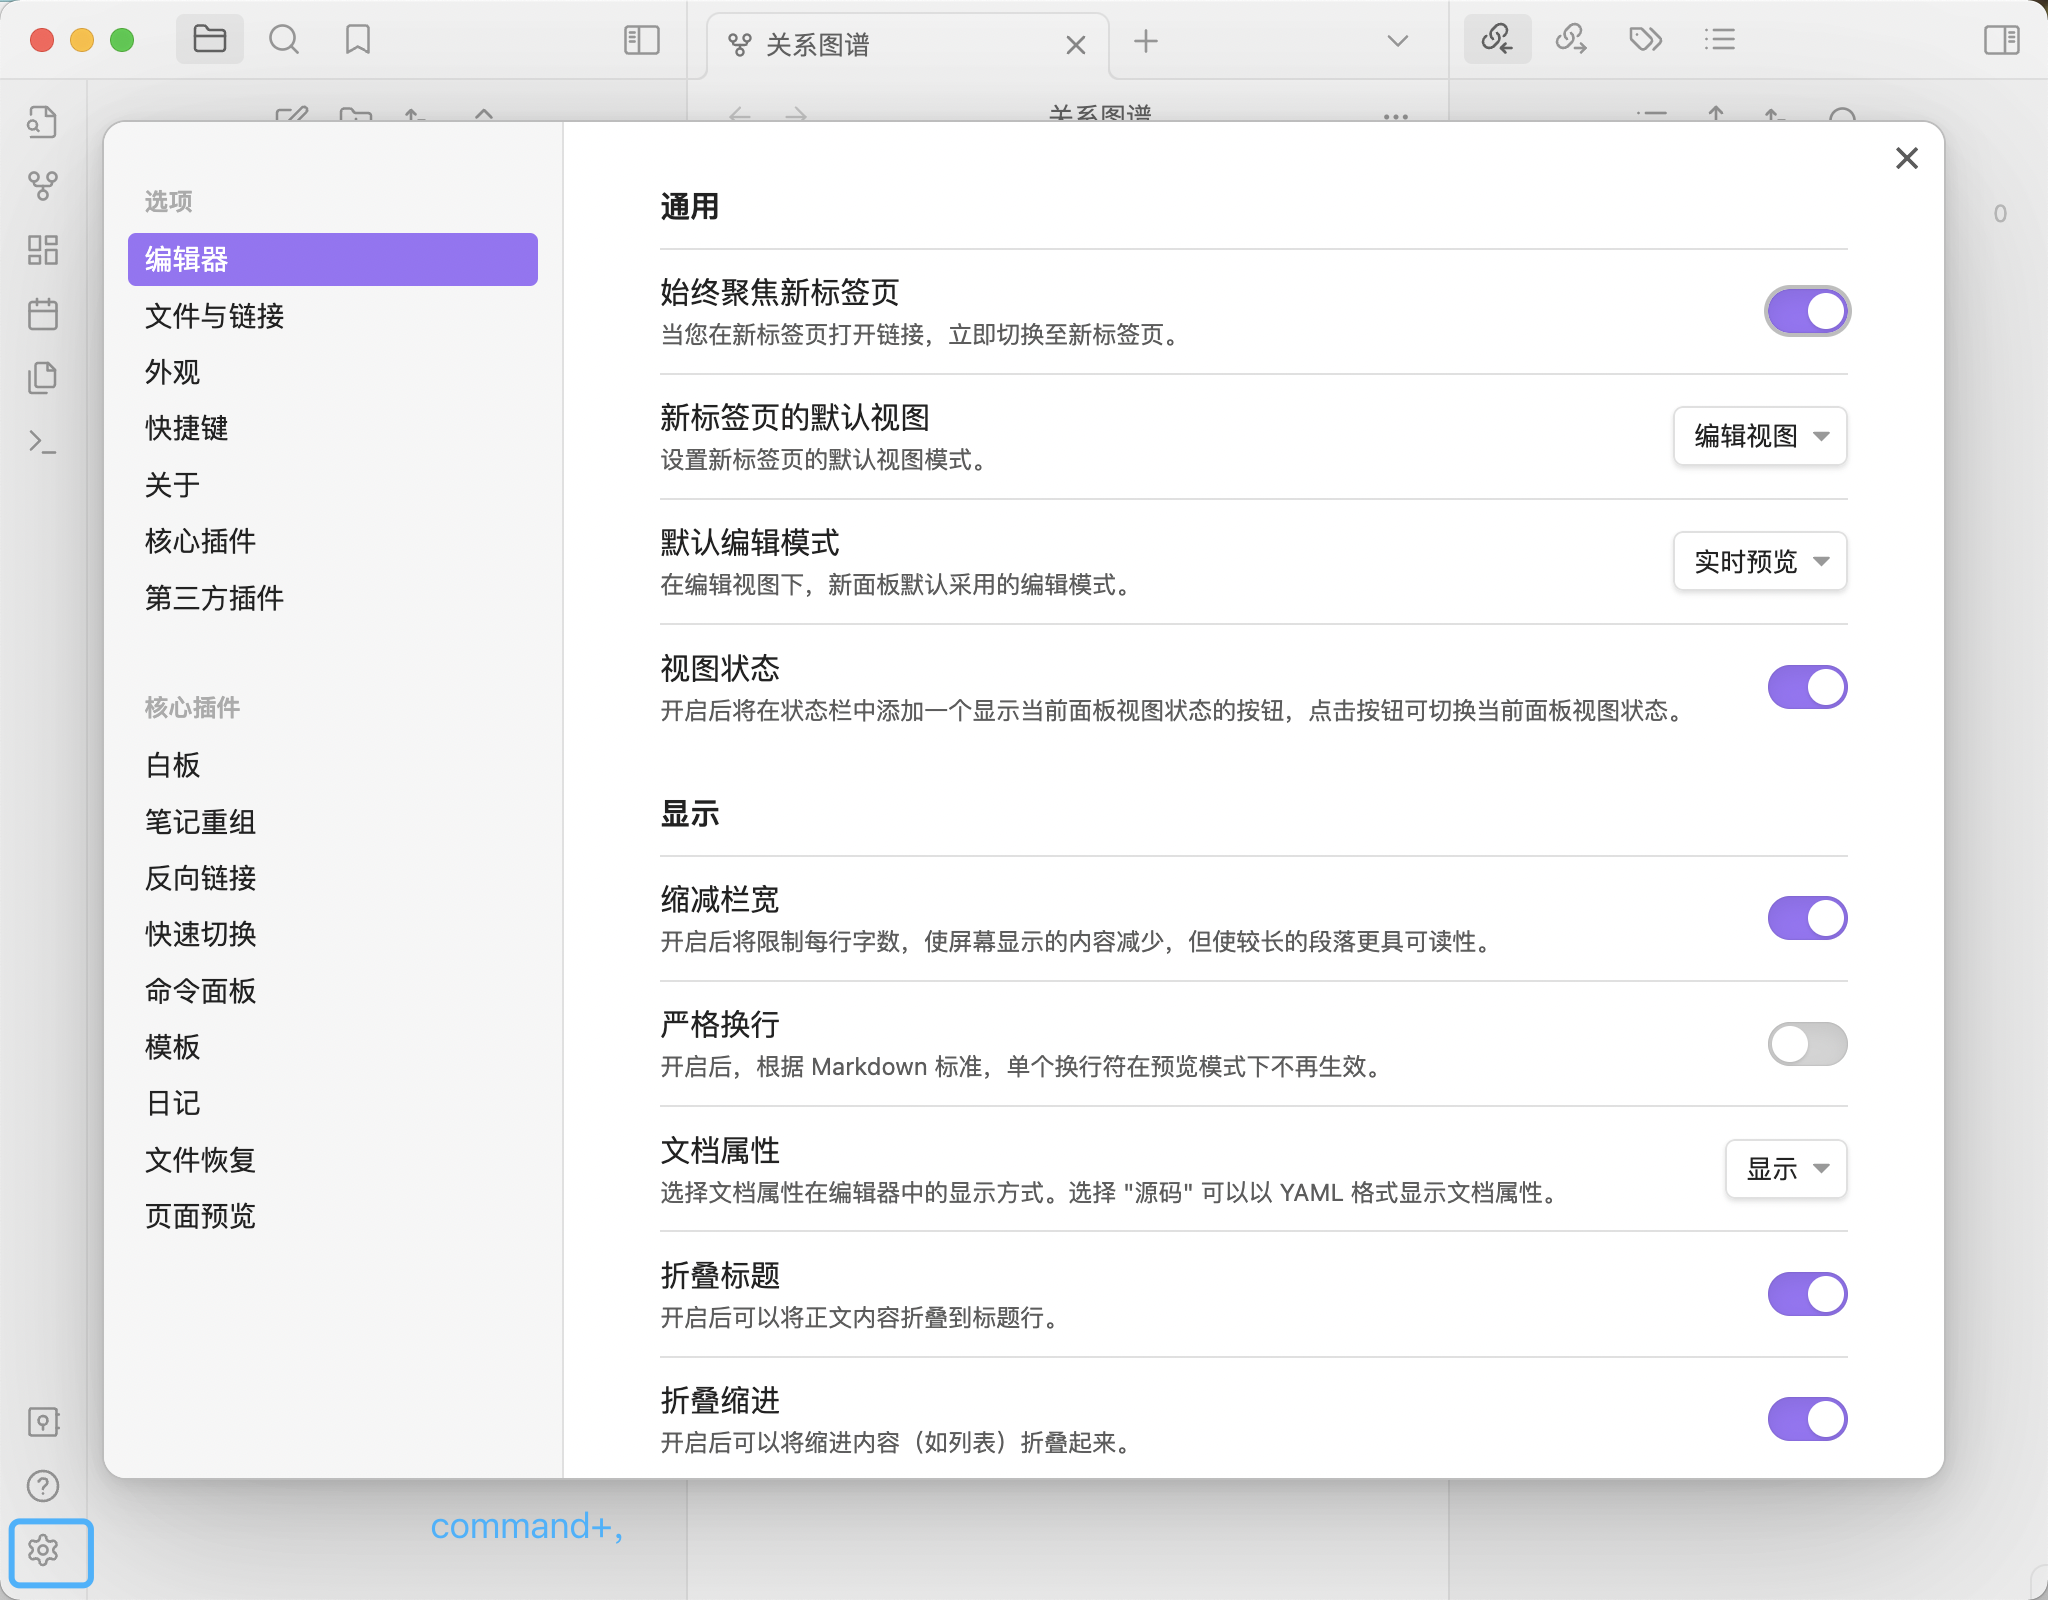
Task: Collapse the left sidebar toggle icon
Action: tap(641, 40)
